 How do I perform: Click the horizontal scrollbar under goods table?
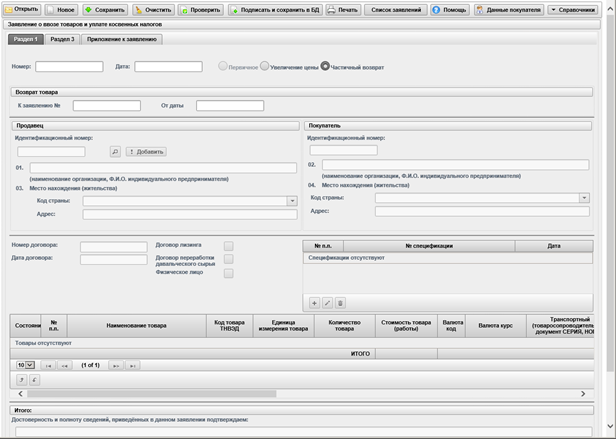[300, 394]
